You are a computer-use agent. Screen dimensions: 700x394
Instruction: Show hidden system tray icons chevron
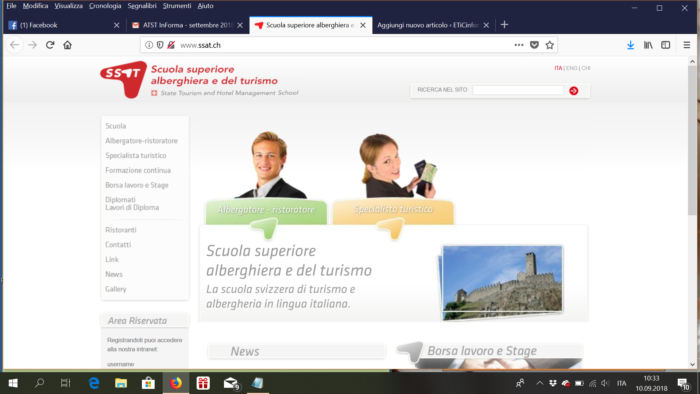539,383
